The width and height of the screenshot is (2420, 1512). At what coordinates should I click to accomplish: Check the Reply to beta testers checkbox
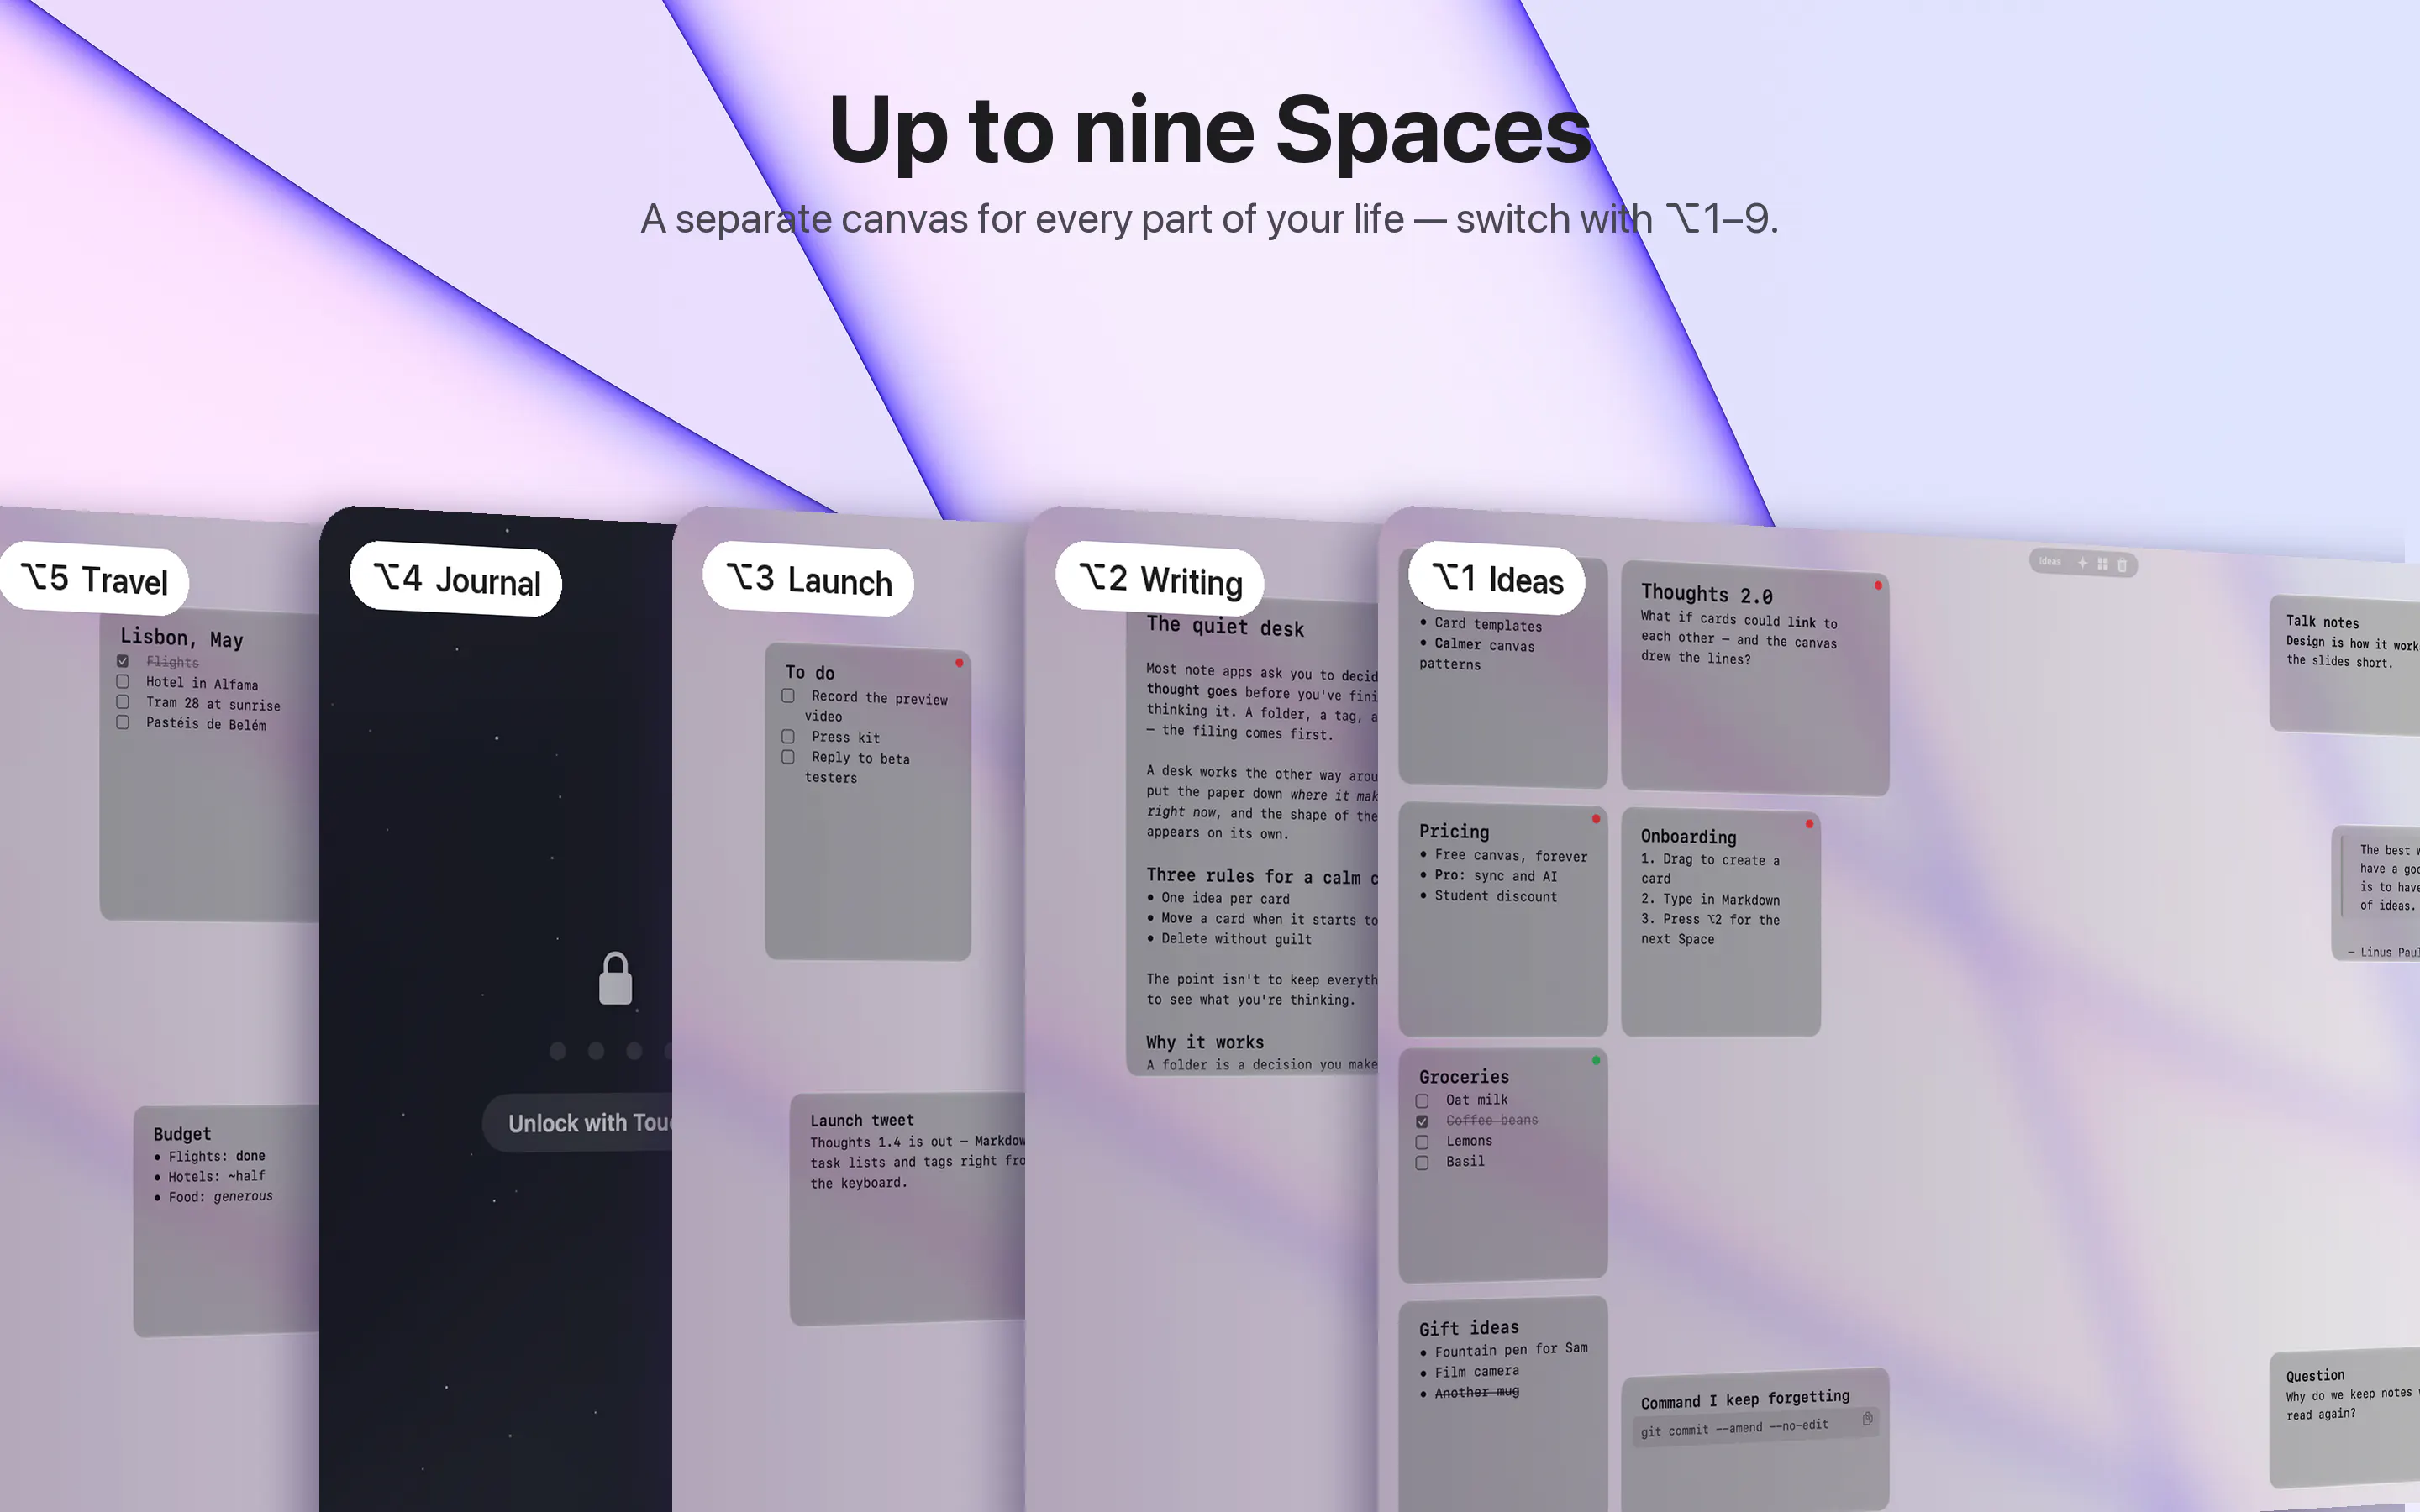click(788, 757)
